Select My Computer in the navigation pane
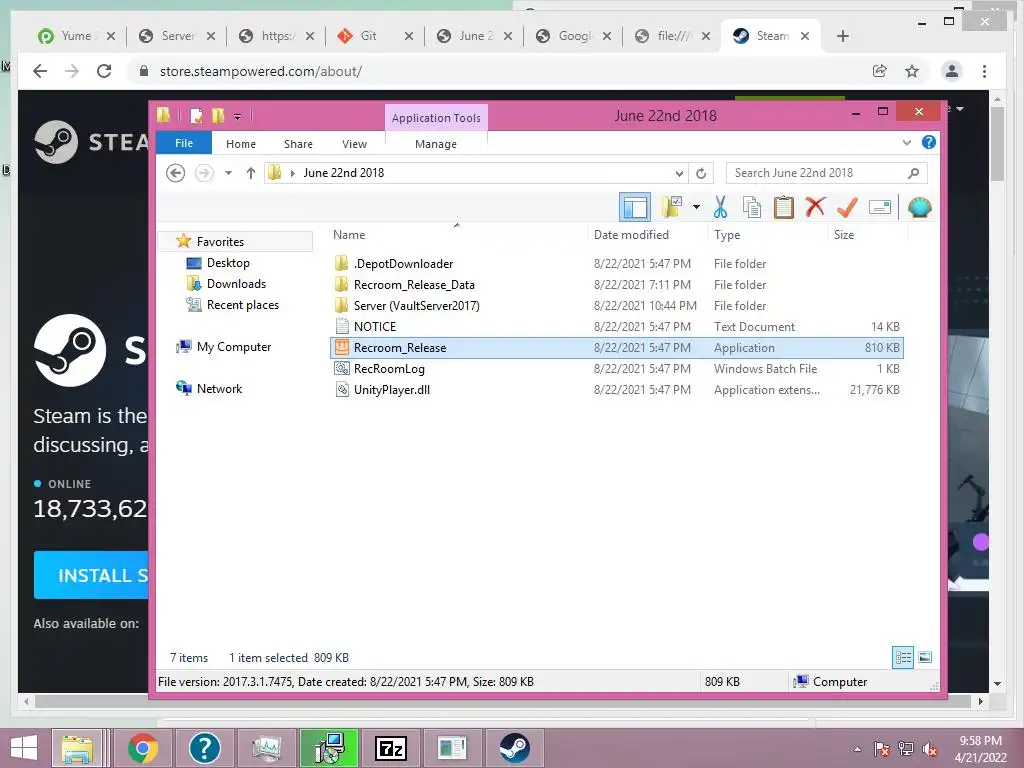Screen dimensions: 1024x768 click(x=234, y=347)
